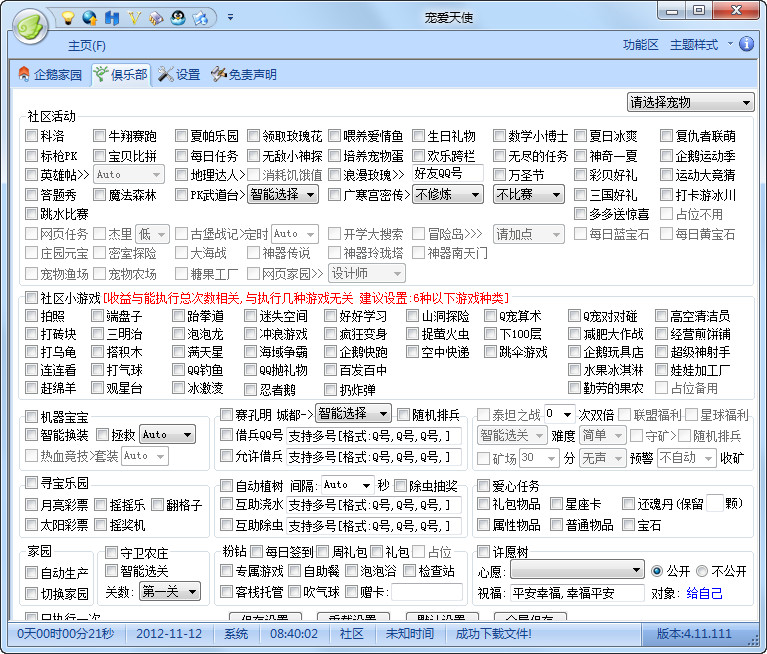767x654 pixels.
Task: Click the 未知时间 status bar entry
Action: pyautogui.click(x=409, y=634)
